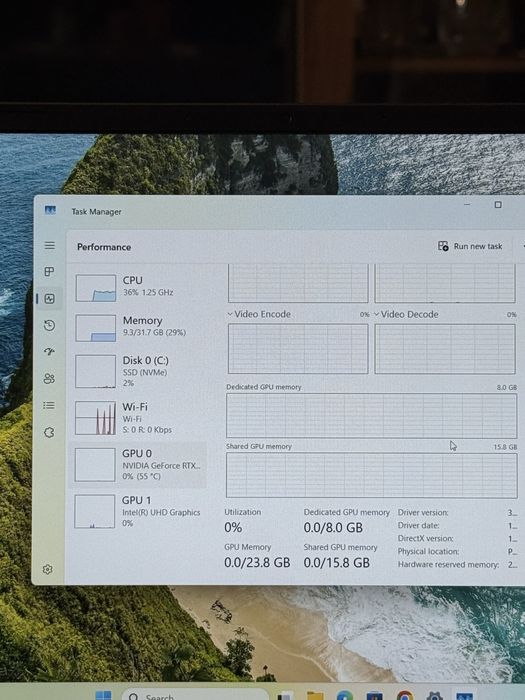Maximize the Task Manager window

pos(498,204)
